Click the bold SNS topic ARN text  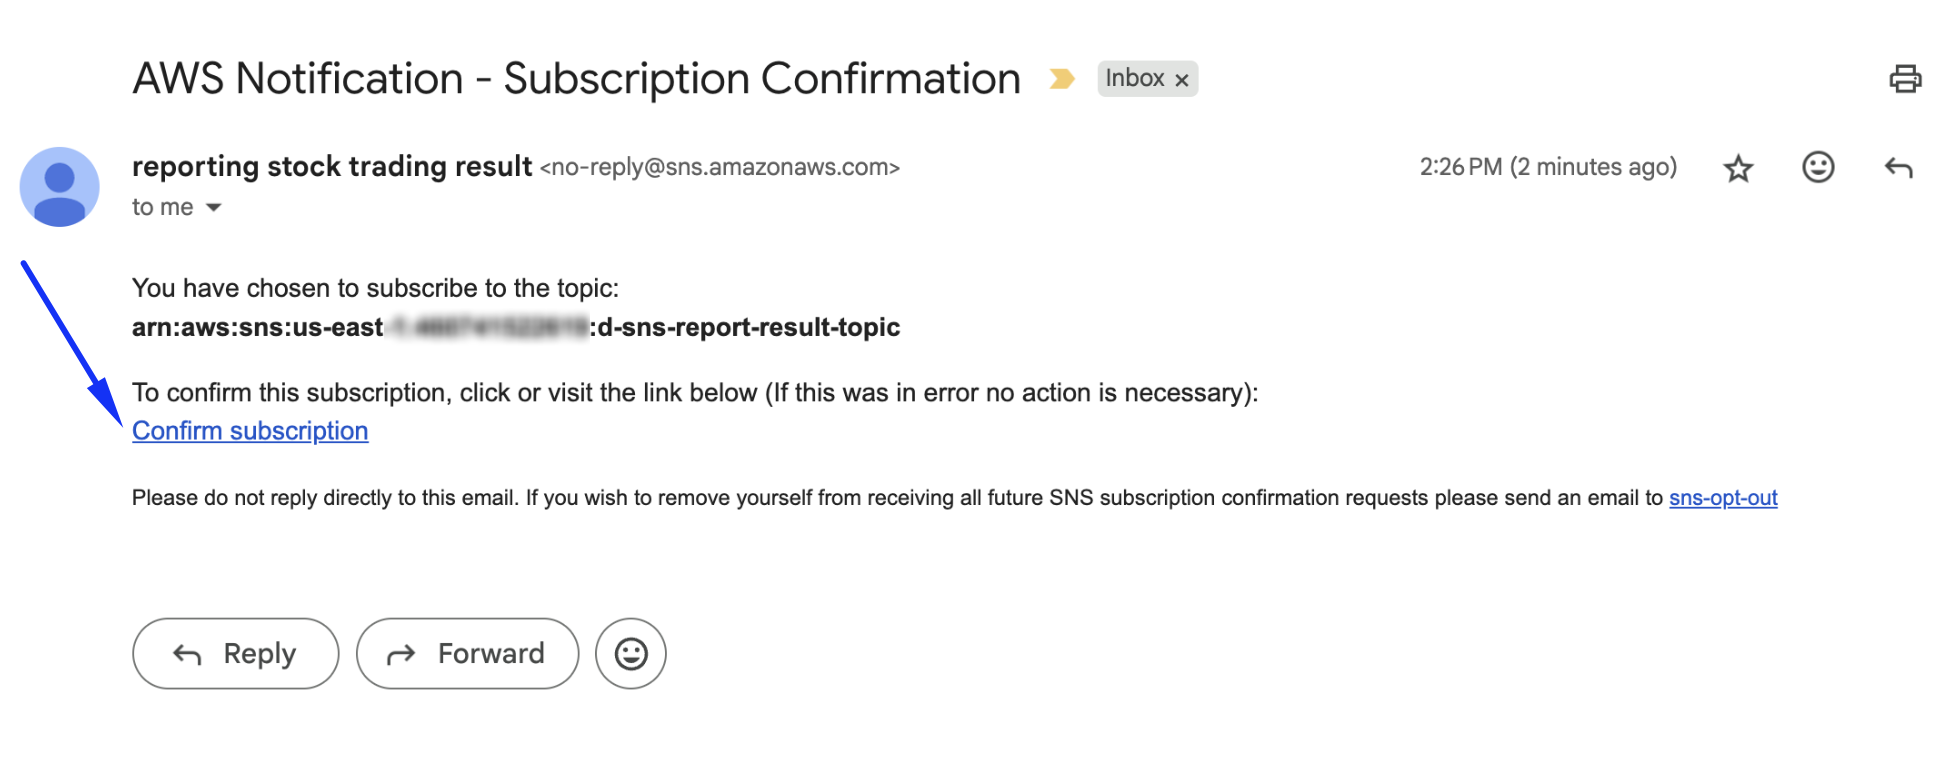[748, 328]
